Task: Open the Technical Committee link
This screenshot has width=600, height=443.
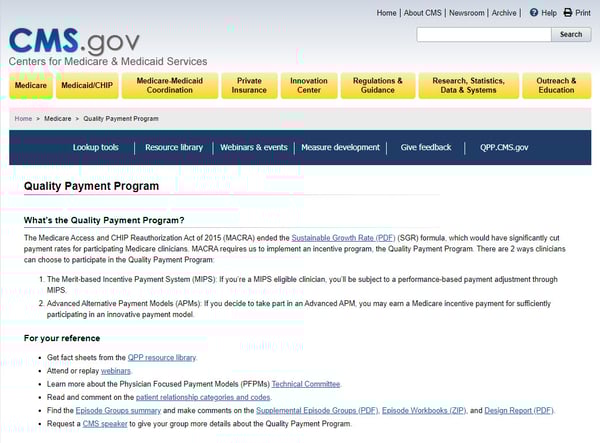Action: (306, 384)
